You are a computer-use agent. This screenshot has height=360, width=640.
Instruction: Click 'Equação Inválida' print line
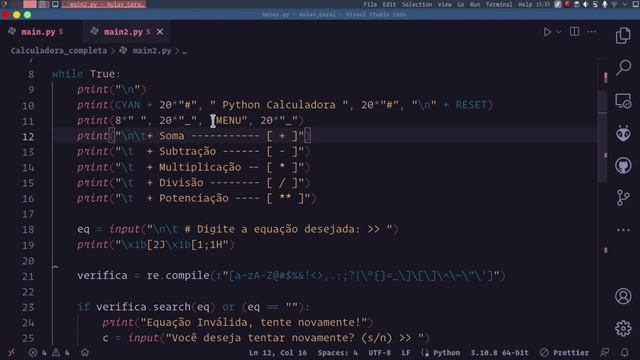238,322
